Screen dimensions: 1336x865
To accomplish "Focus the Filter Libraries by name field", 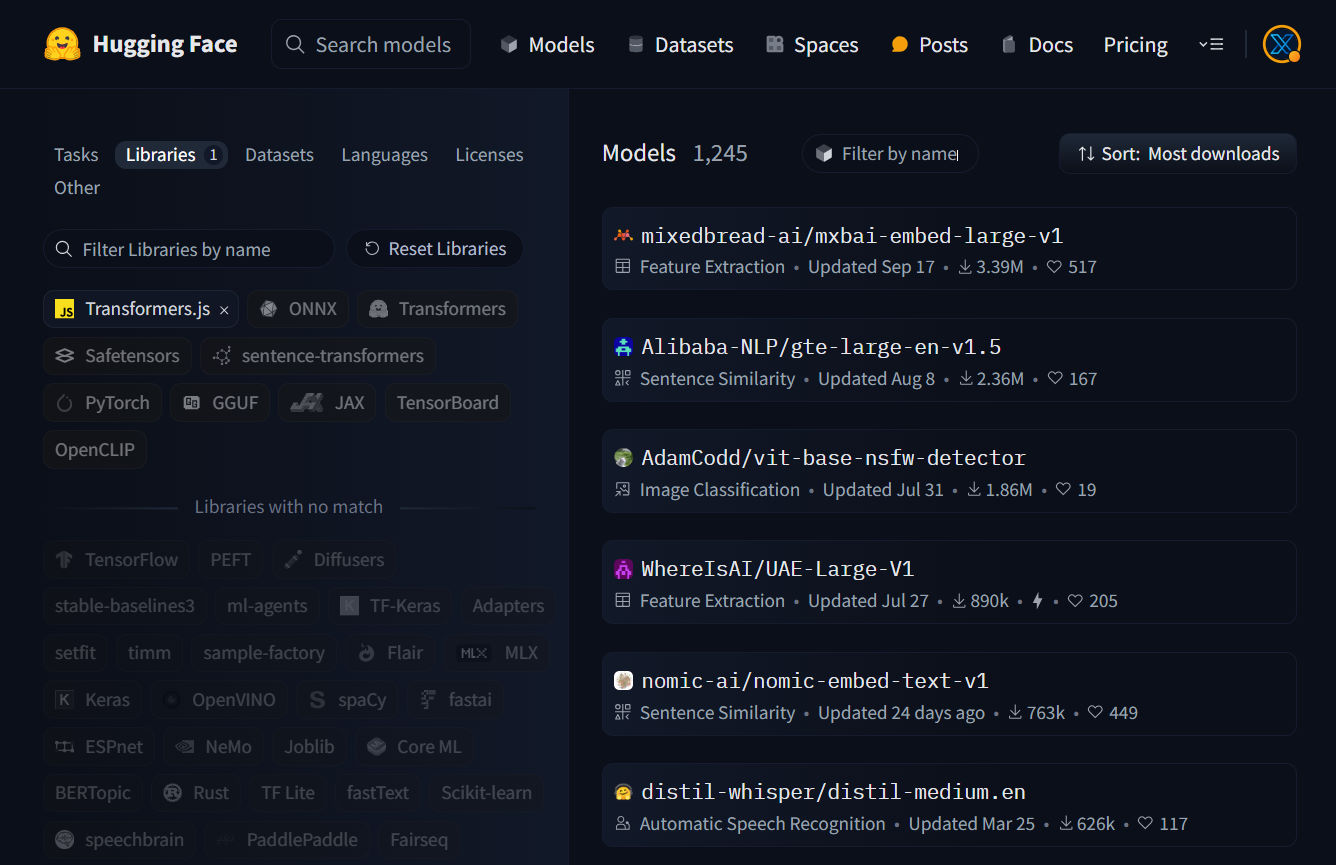I will [x=190, y=249].
